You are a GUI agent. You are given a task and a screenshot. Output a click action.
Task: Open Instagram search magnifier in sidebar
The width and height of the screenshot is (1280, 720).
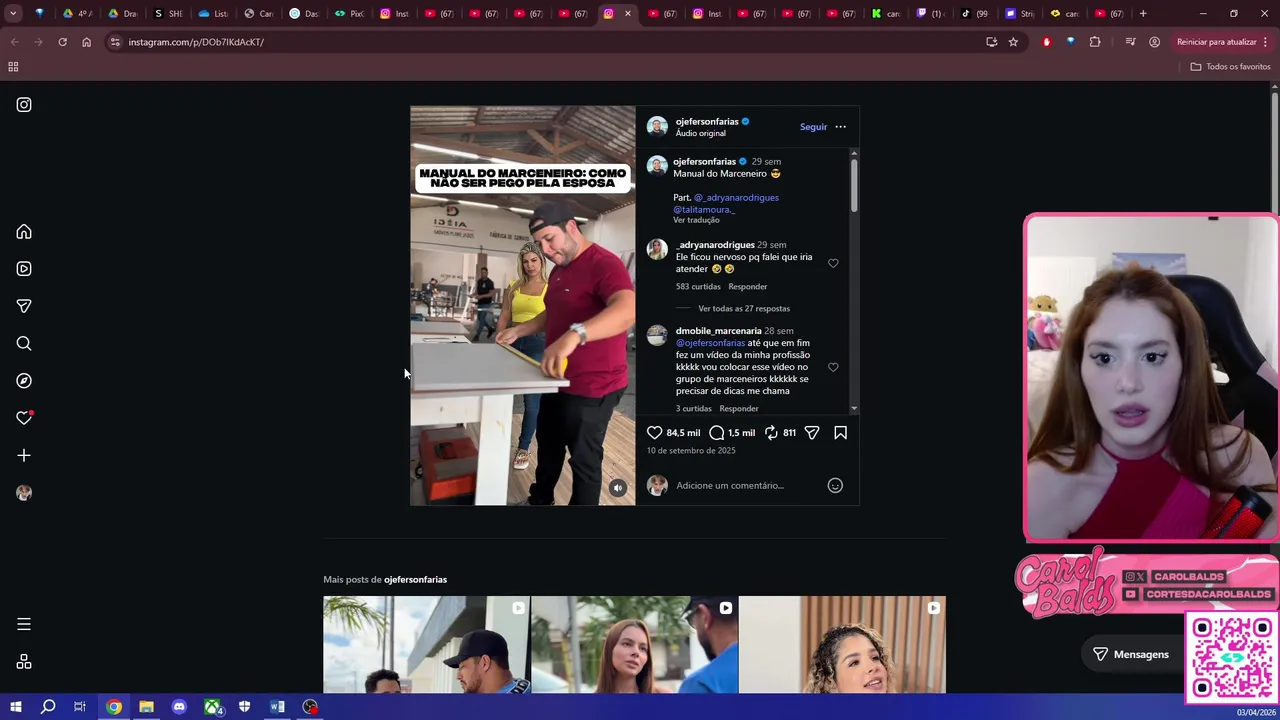pos(24,344)
